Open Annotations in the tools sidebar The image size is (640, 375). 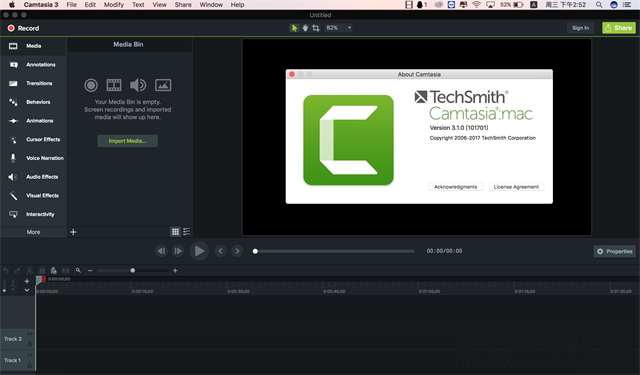[x=33, y=64]
